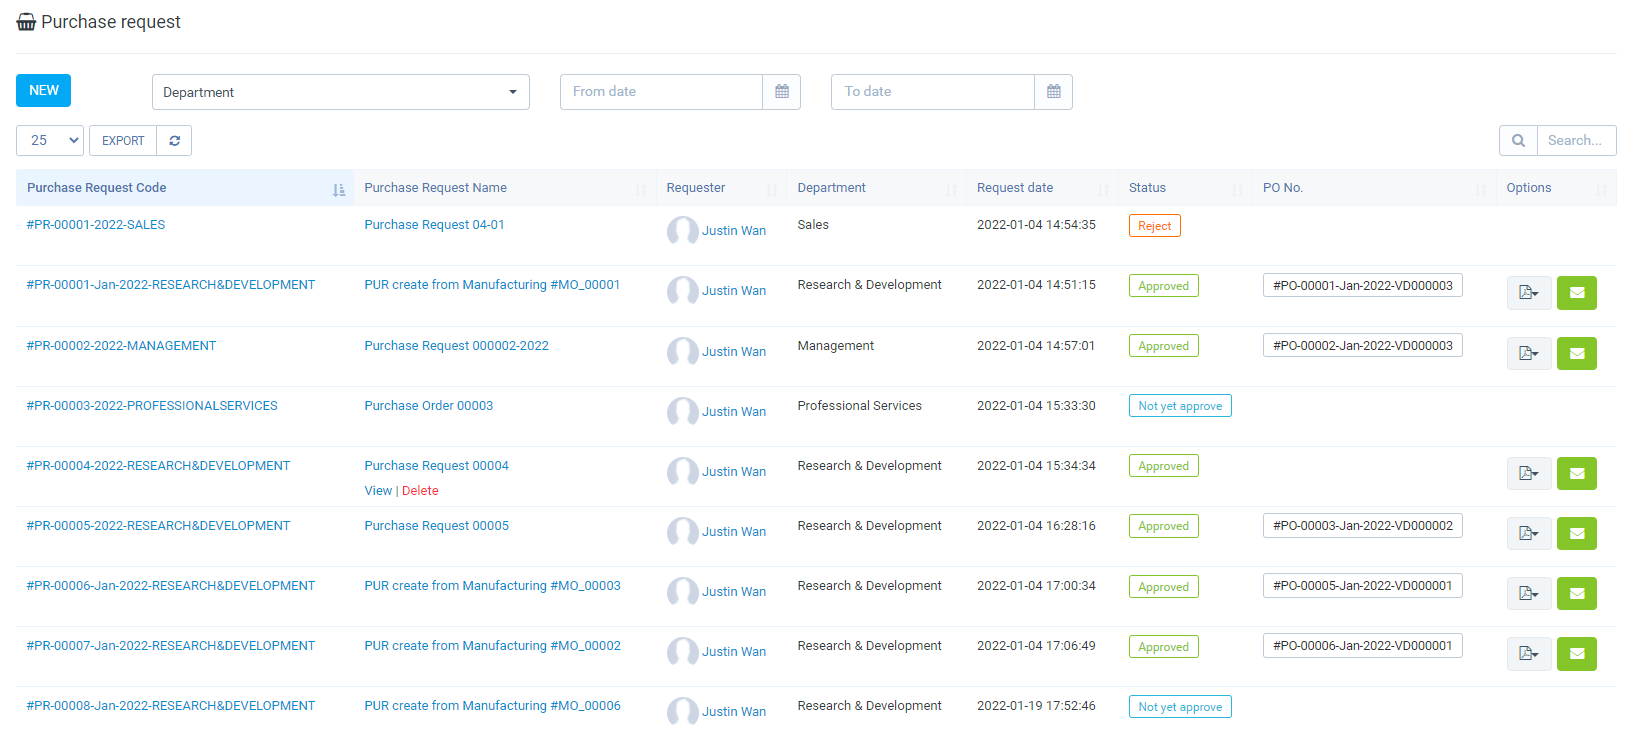
Task: Open the To date calendar picker
Action: [1053, 92]
